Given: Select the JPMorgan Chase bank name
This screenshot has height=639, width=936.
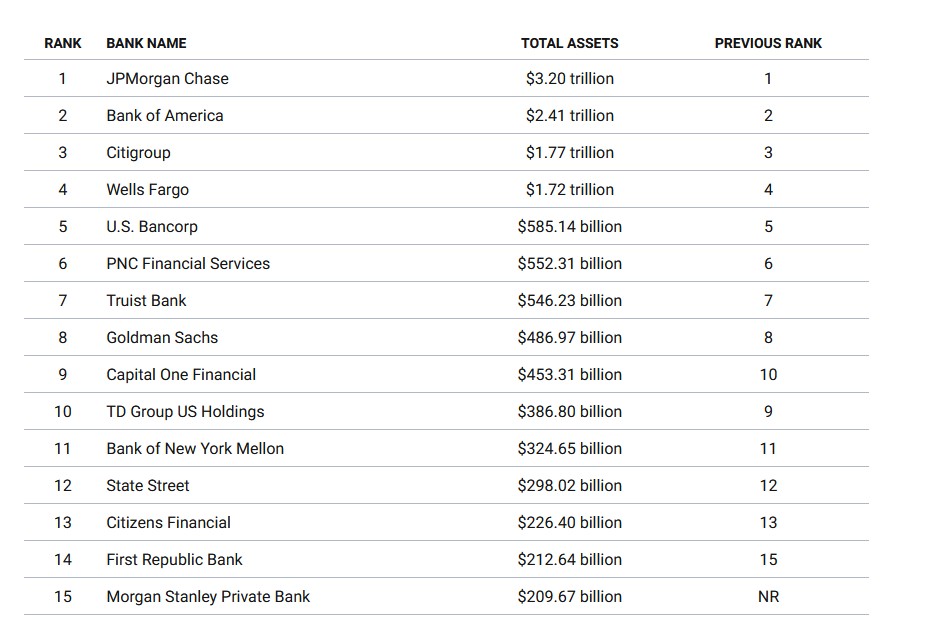Looking at the screenshot, I should pyautogui.click(x=167, y=79).
